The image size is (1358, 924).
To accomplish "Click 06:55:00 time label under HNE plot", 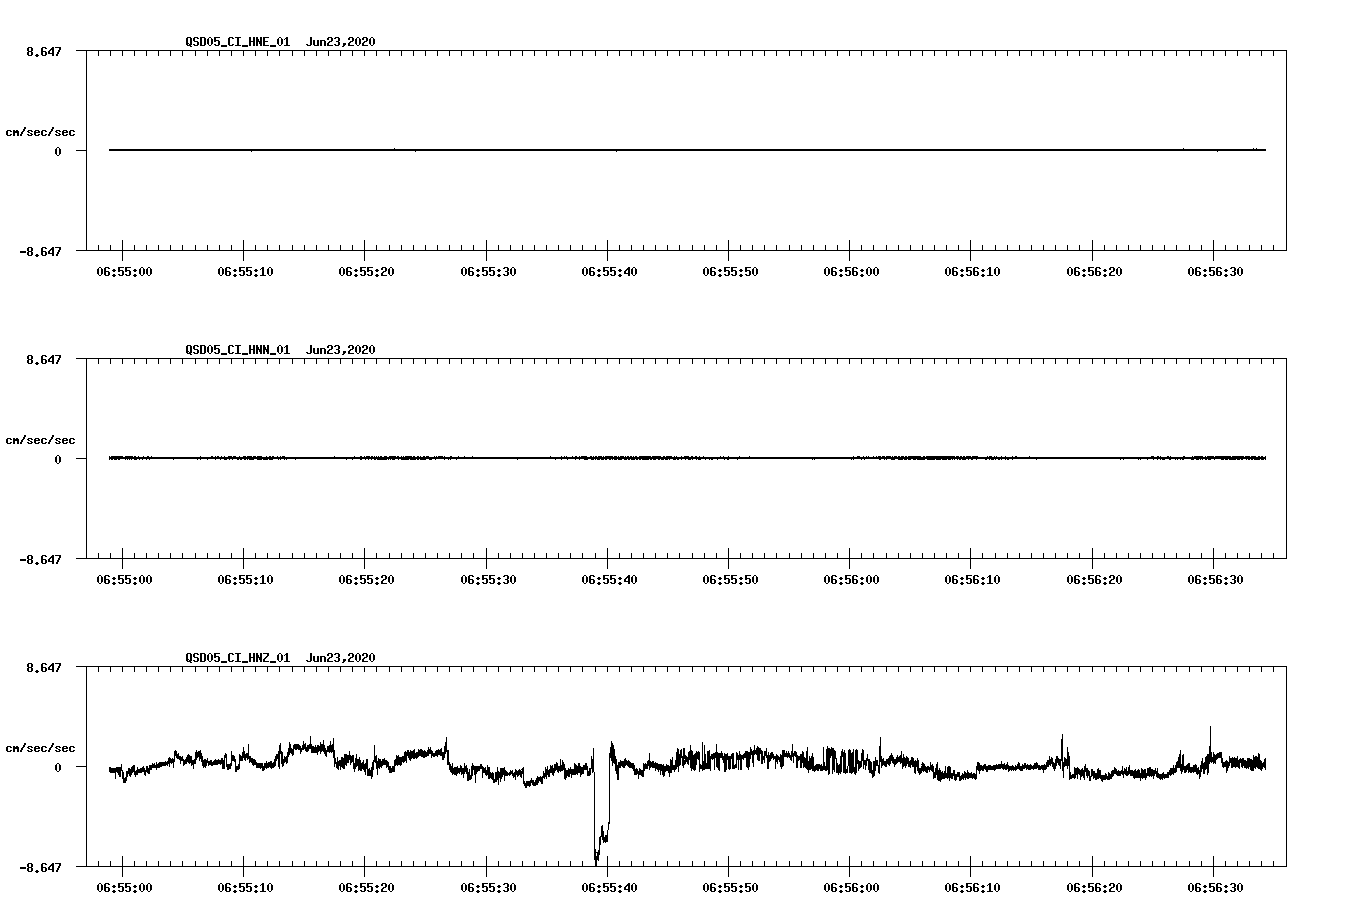I will pos(125,272).
